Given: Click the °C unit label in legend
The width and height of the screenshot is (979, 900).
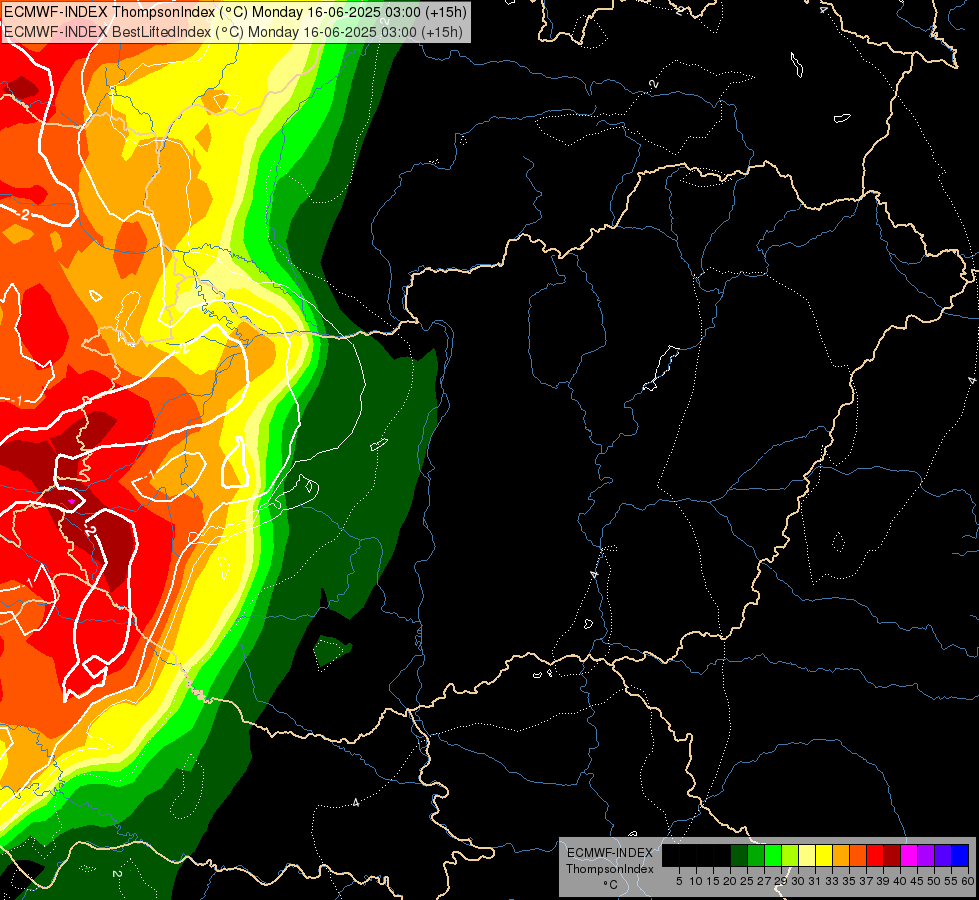Looking at the screenshot, I should (610, 885).
